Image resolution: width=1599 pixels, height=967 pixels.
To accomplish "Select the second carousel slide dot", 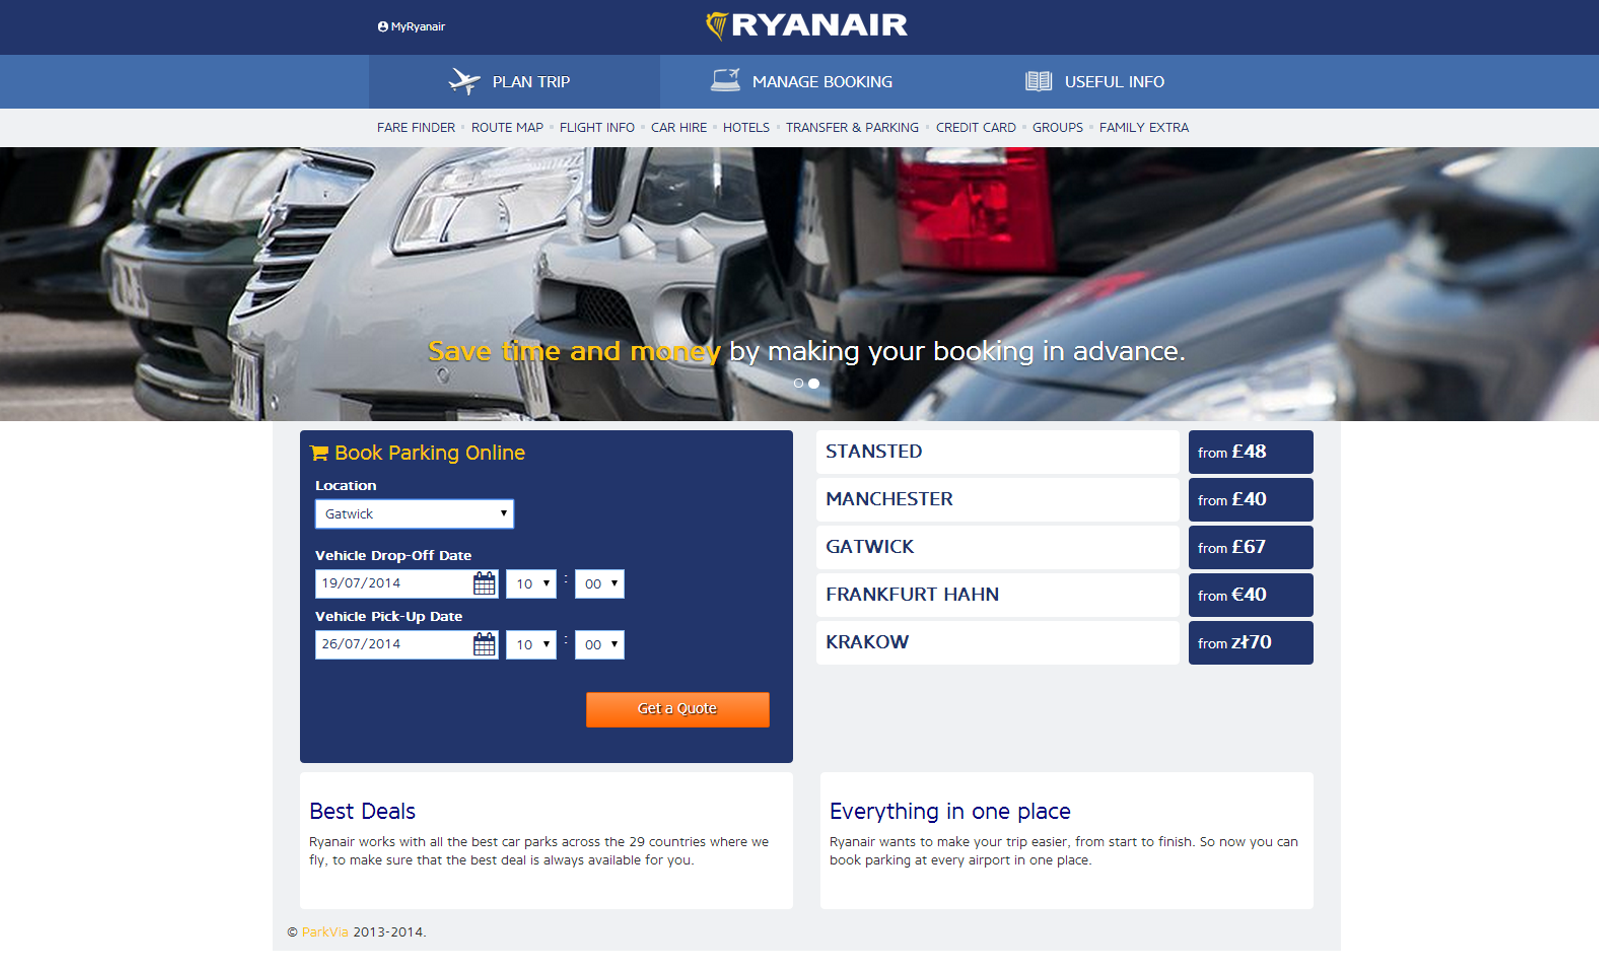I will point(814,383).
